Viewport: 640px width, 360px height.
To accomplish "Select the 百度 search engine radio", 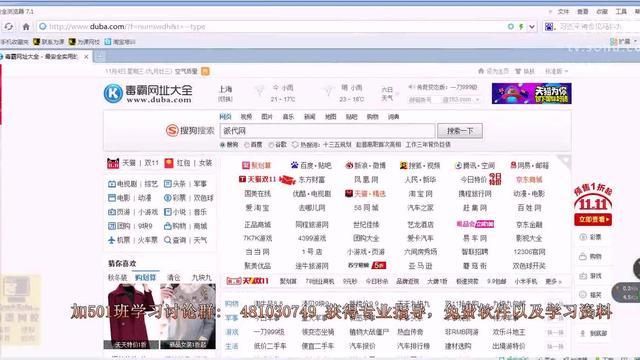I will 247,145.
